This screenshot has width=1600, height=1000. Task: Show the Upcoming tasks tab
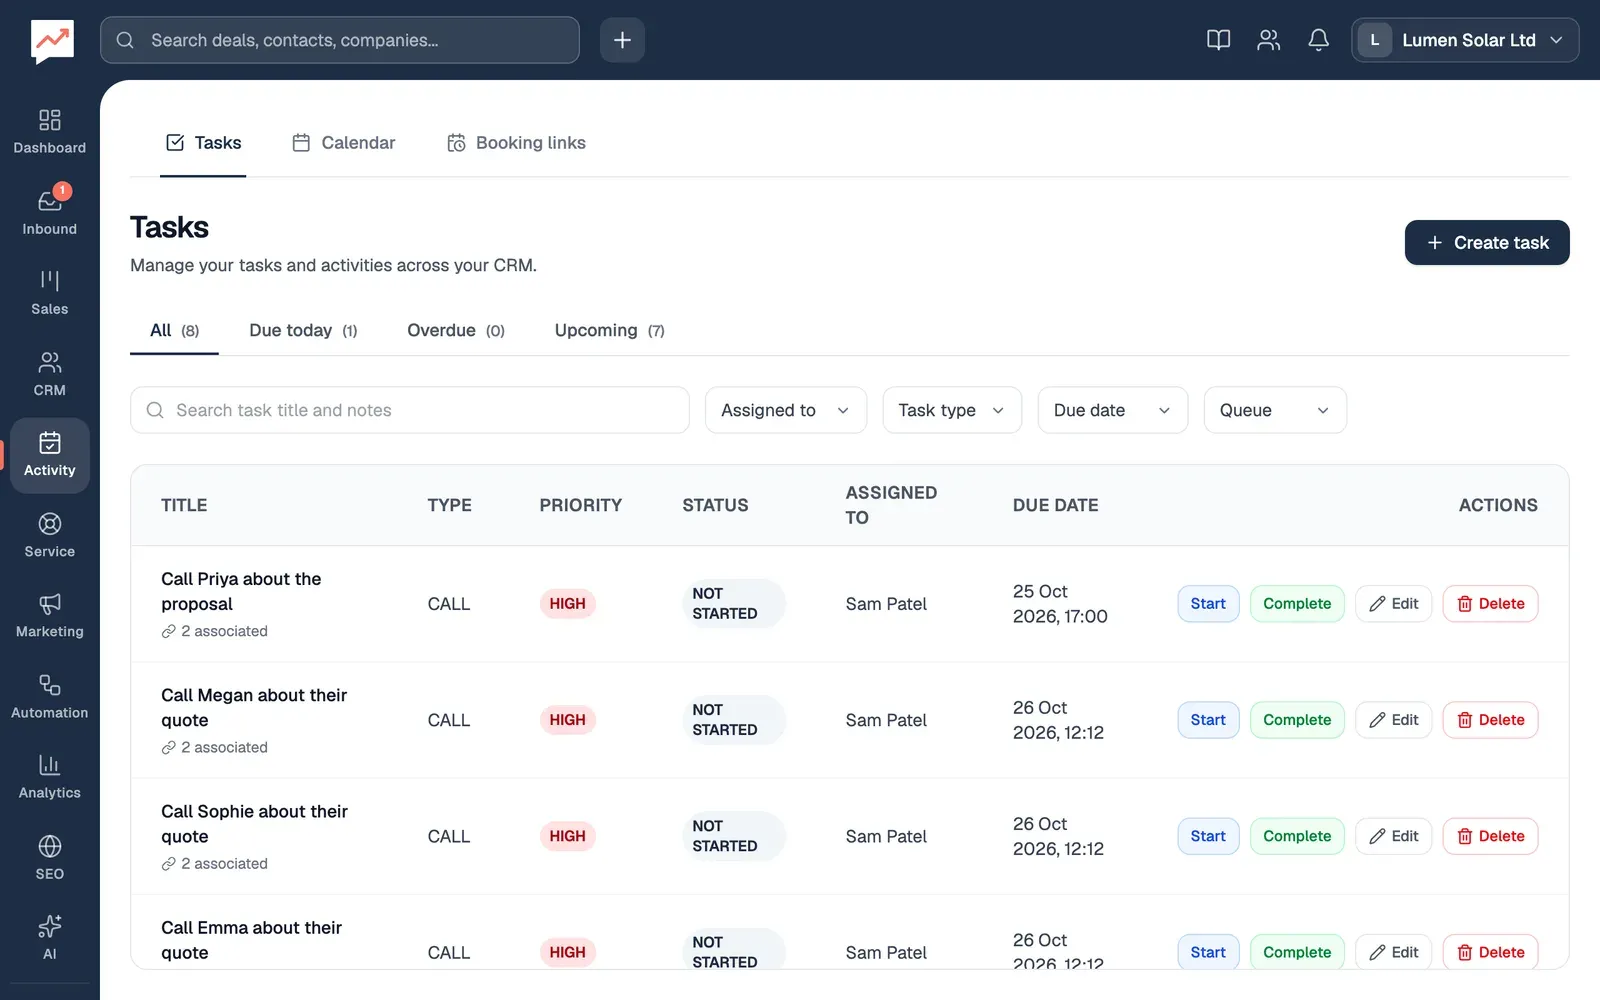tap(610, 331)
